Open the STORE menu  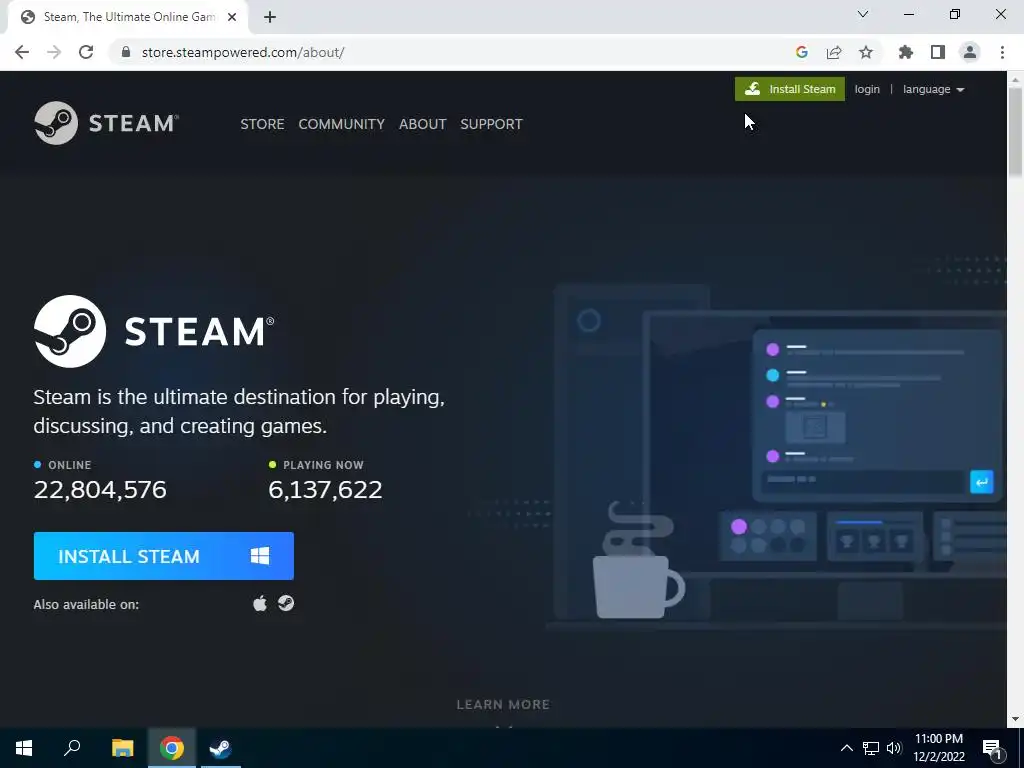[262, 124]
